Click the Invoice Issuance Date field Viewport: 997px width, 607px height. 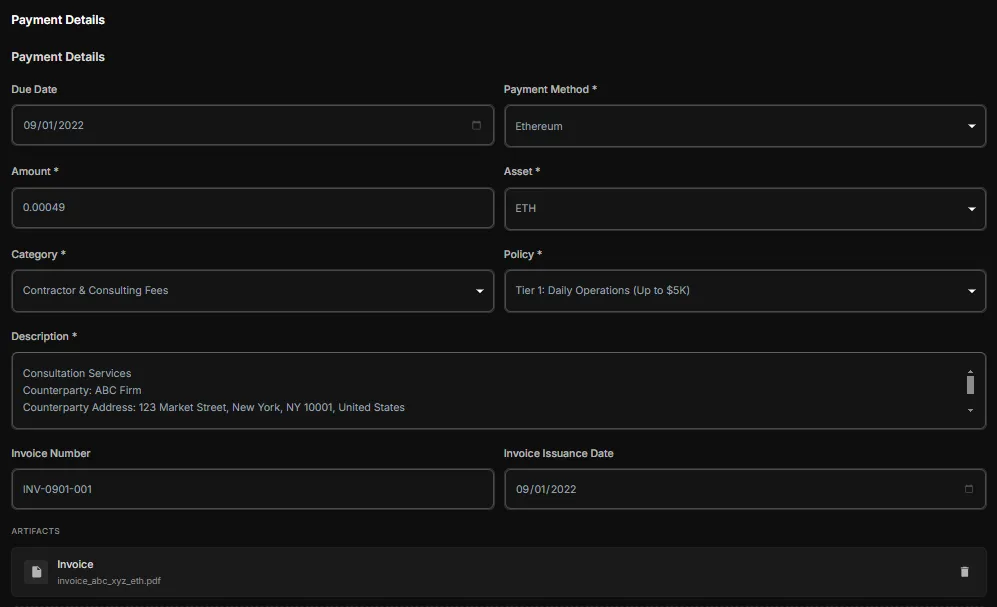[745, 489]
